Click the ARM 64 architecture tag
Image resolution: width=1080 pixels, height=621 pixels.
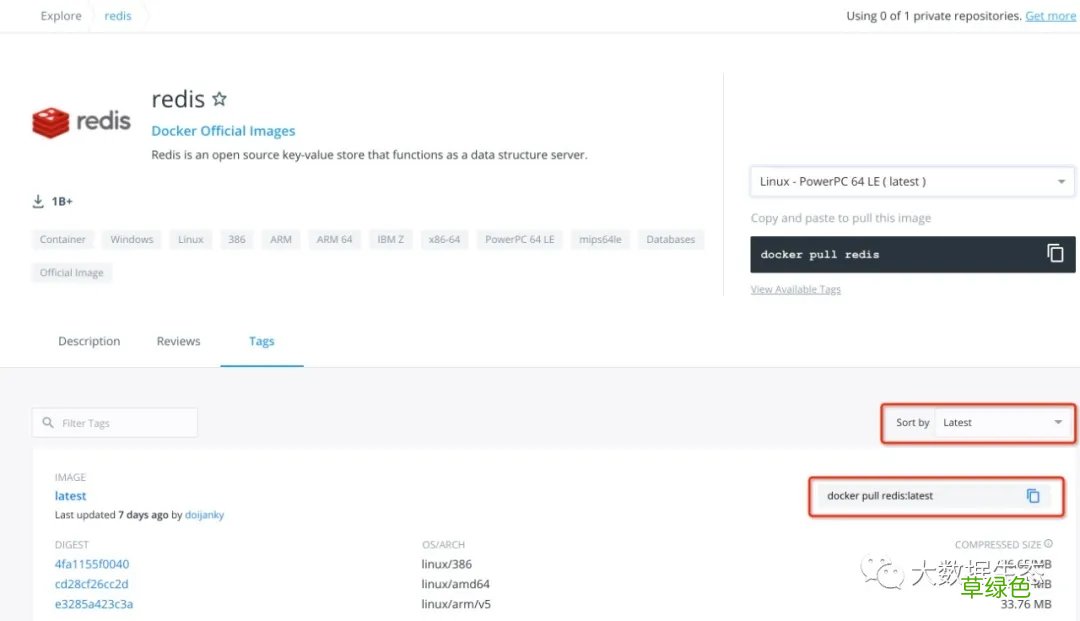pos(335,240)
